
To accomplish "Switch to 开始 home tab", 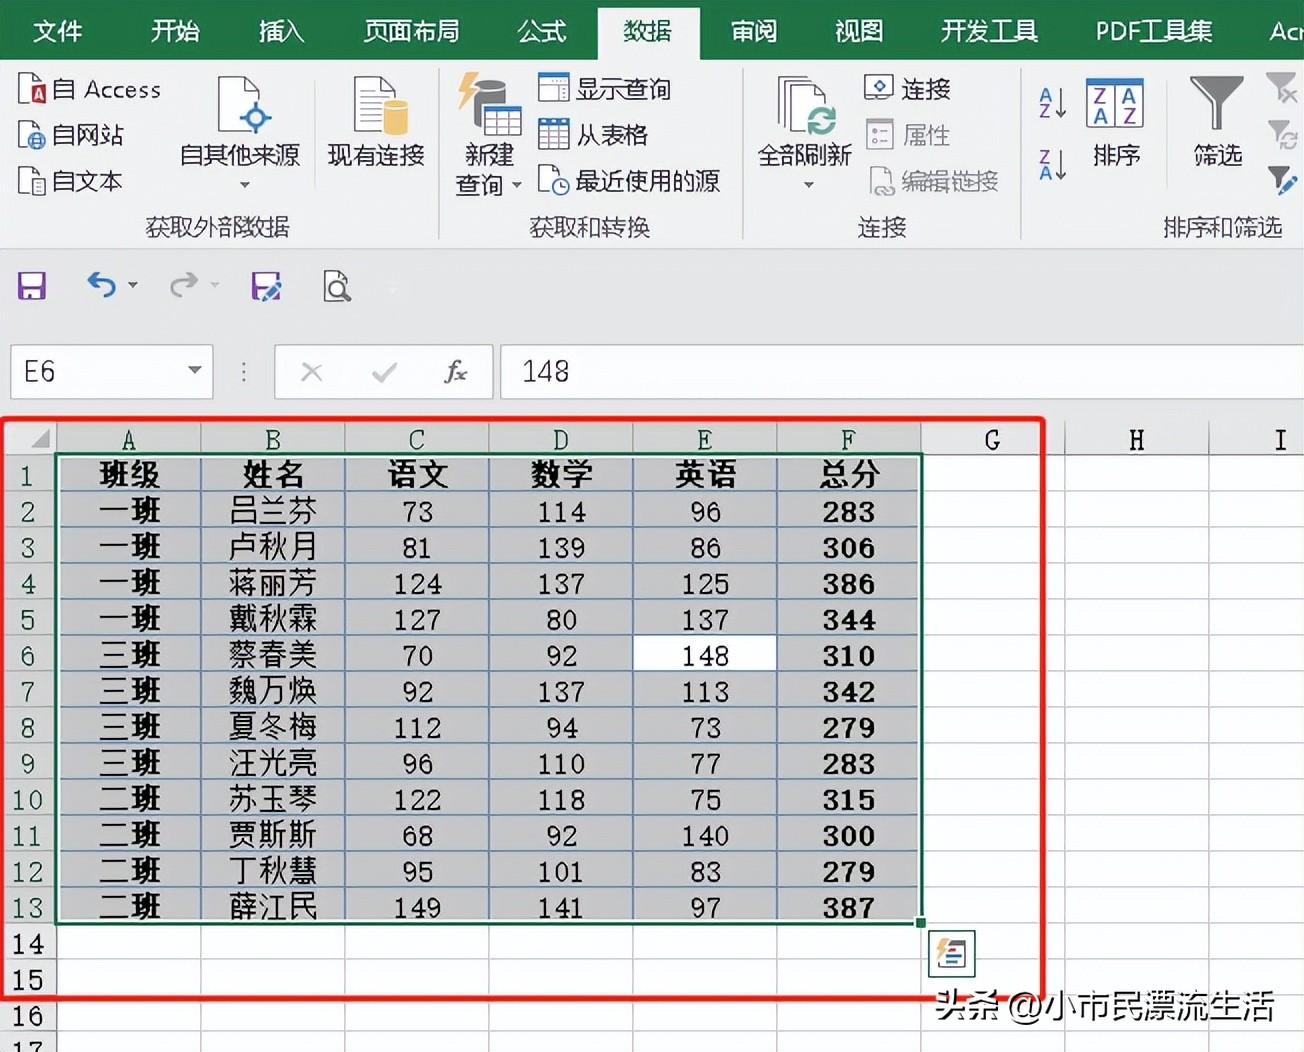I will (x=175, y=31).
